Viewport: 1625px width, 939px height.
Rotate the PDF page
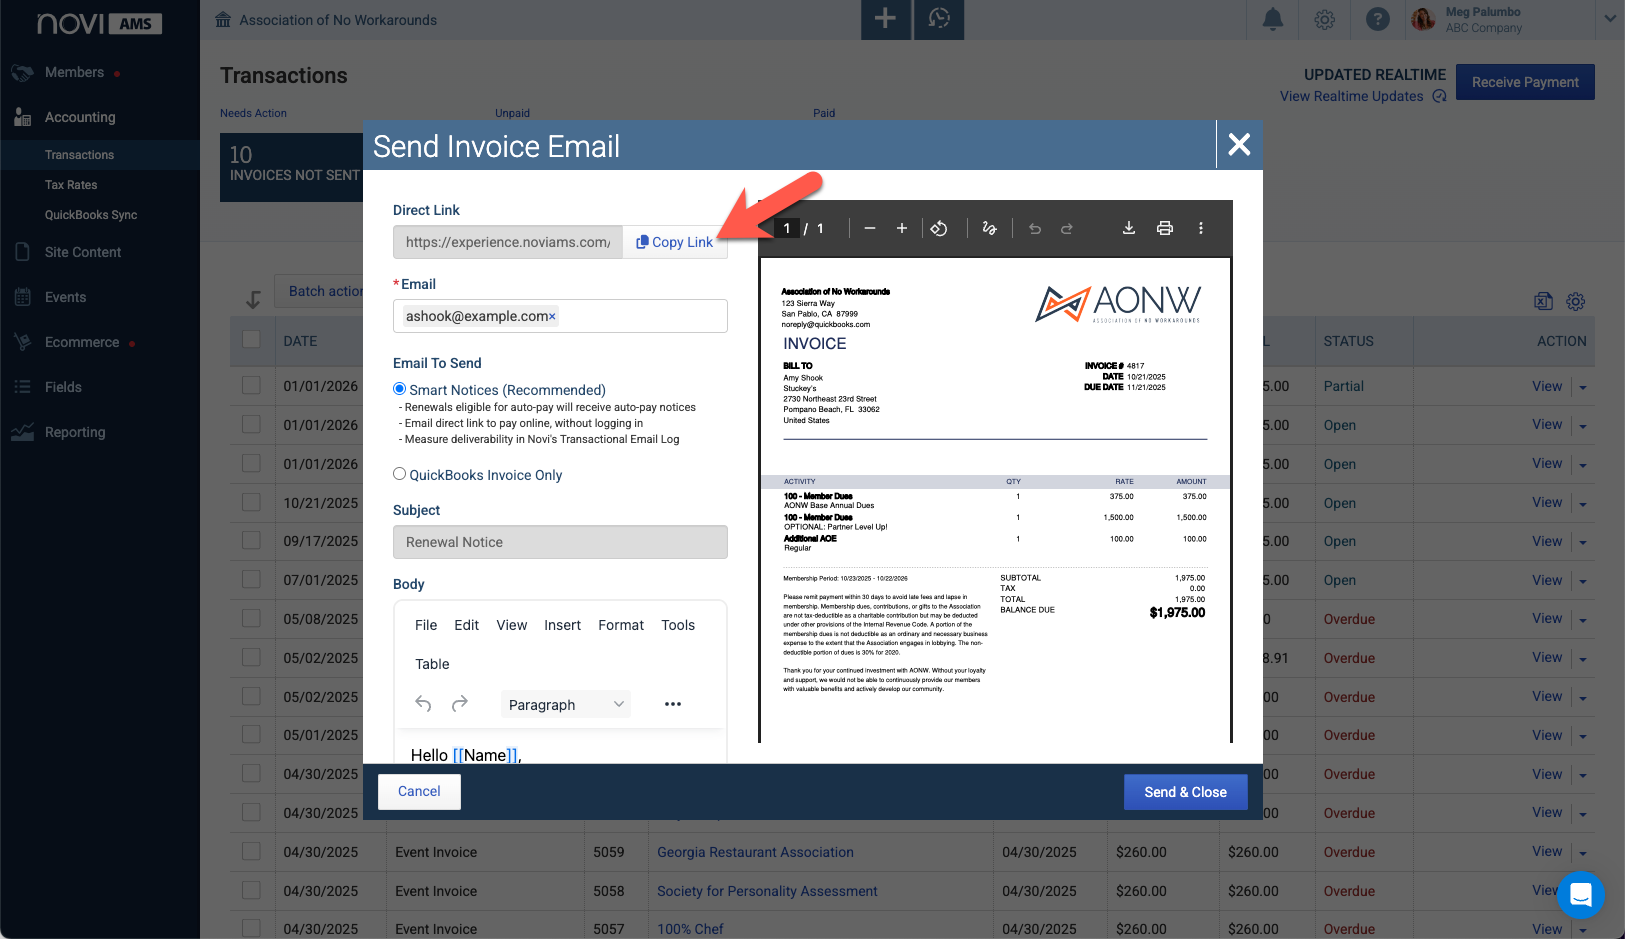click(939, 228)
